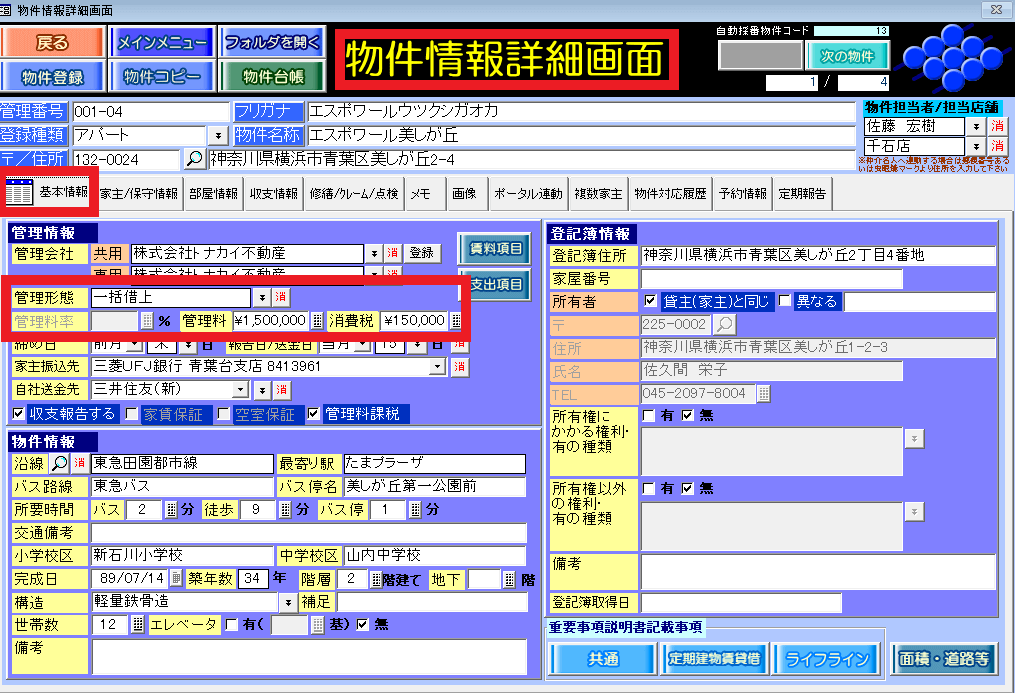This screenshot has height=693, width=1015.
Task: Click the 沿線 railway line search magnifier
Action: pyautogui.click(x=59, y=464)
